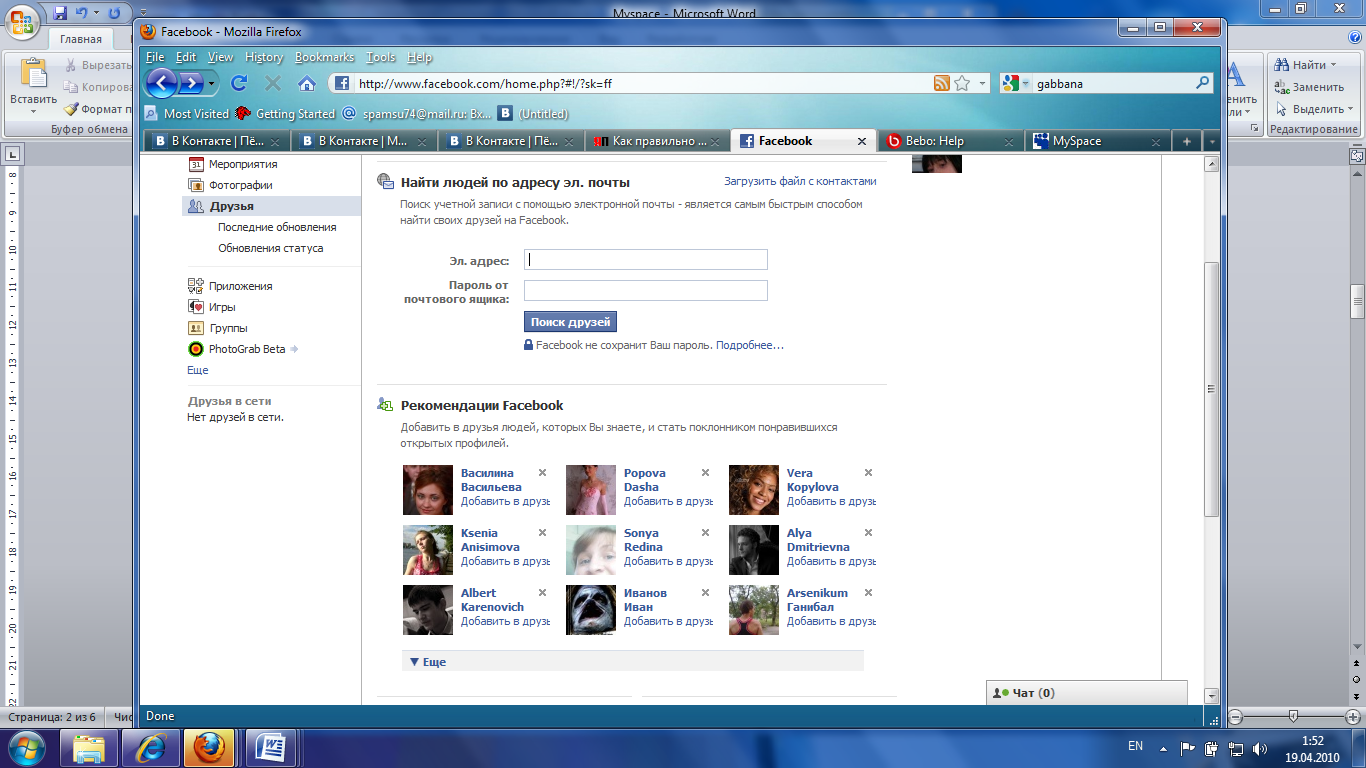Click Word zoom slider handle
Image resolution: width=1366 pixels, height=768 pixels.
1294,716
